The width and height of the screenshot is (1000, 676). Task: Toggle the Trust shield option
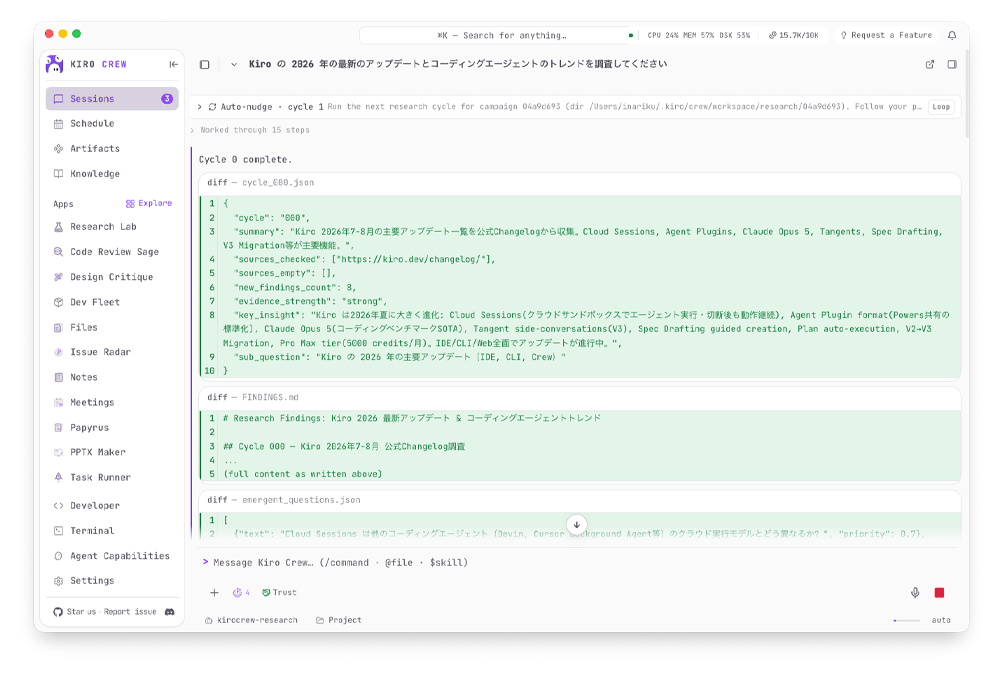click(279, 592)
